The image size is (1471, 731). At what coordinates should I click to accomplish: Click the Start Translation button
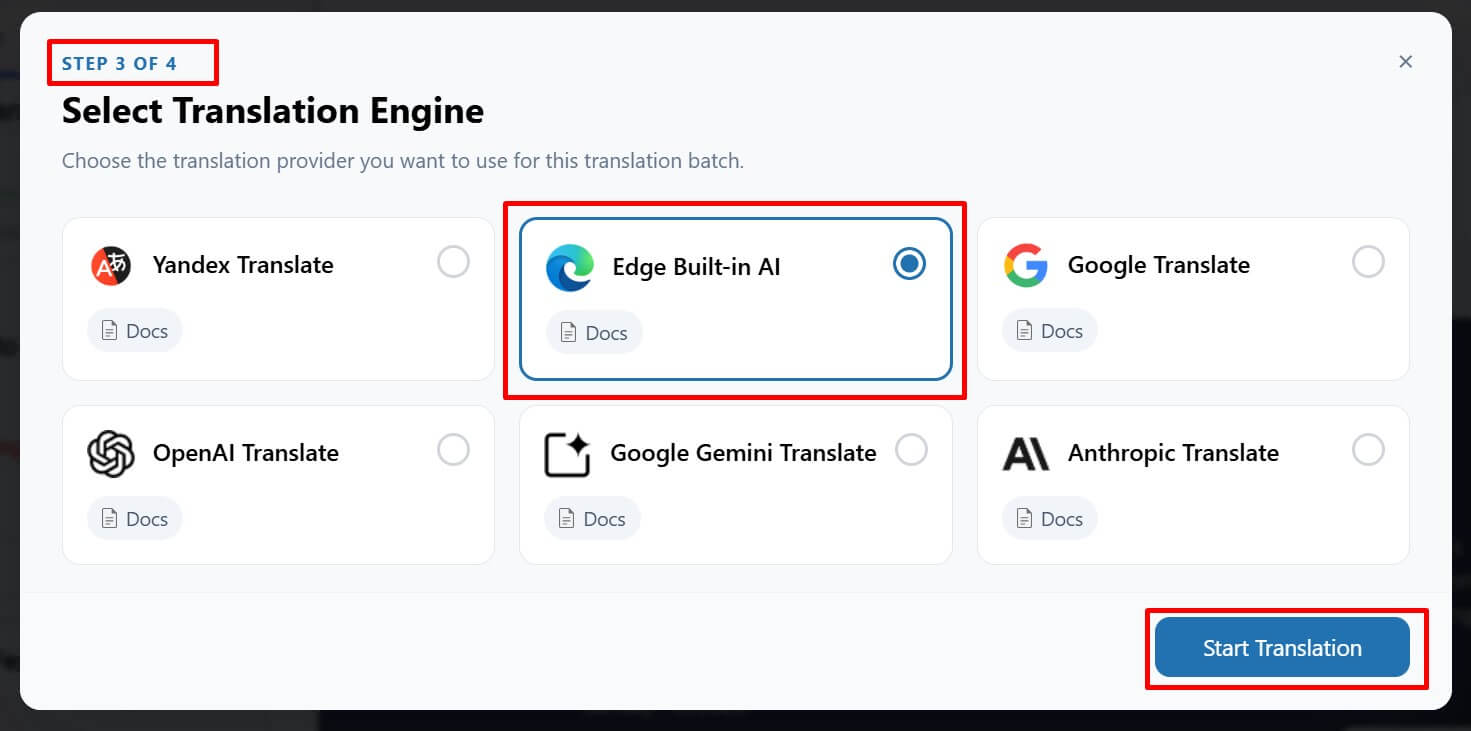pos(1282,648)
